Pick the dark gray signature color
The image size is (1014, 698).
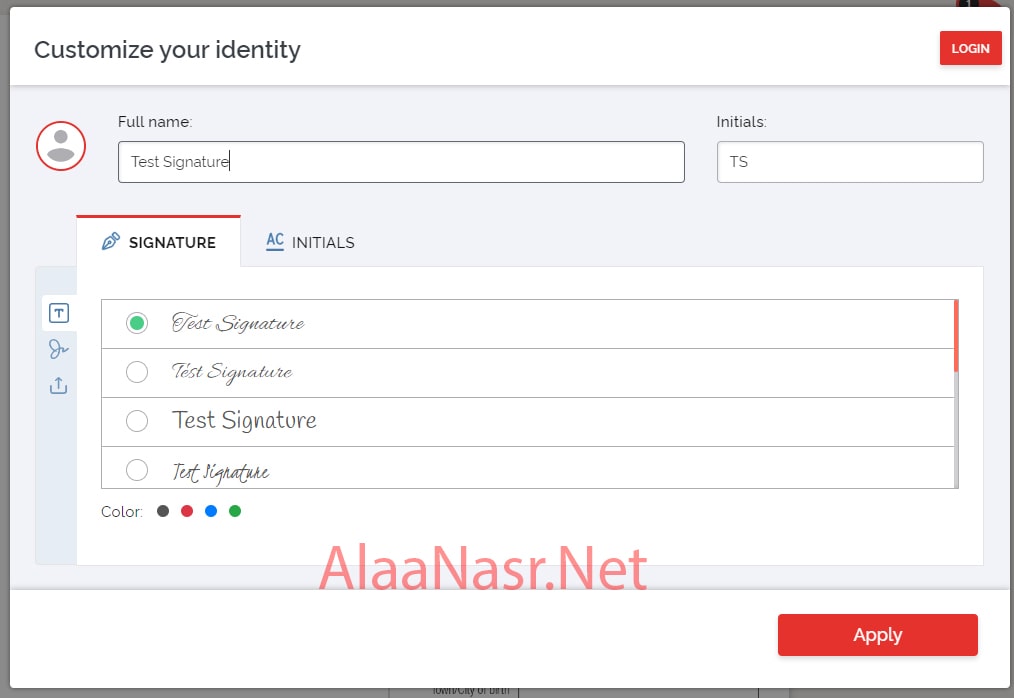(163, 511)
